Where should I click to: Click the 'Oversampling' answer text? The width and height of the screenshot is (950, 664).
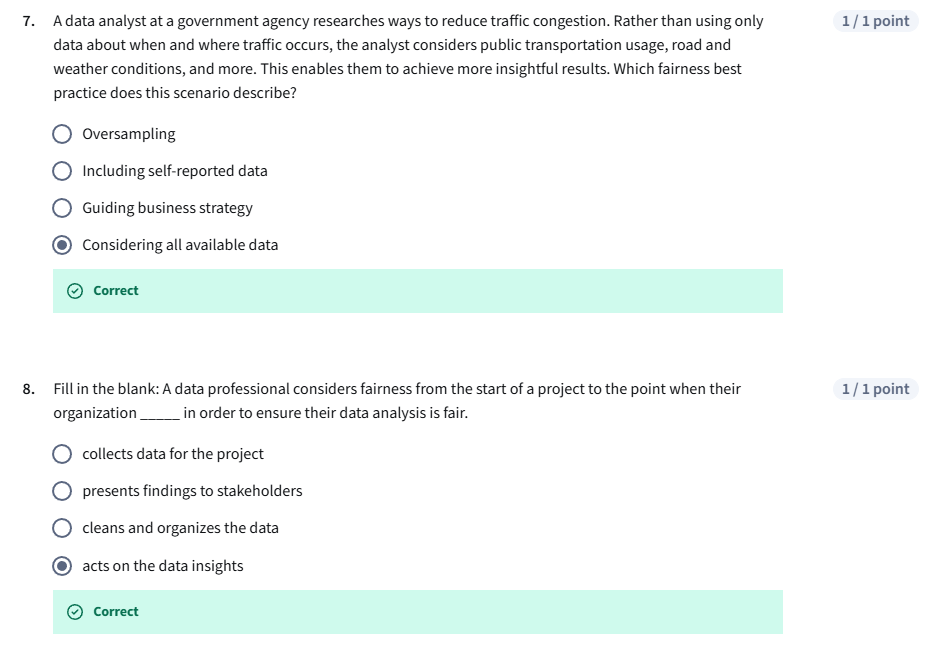click(129, 134)
